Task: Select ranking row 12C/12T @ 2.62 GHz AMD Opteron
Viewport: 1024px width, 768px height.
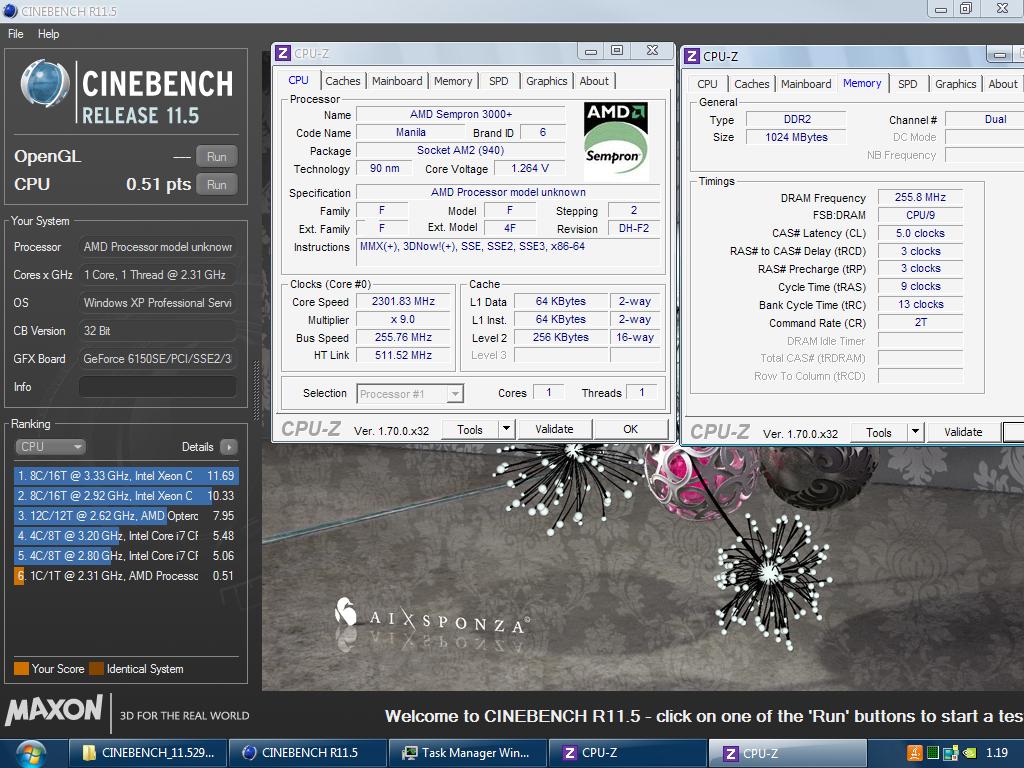Action: (x=126, y=516)
